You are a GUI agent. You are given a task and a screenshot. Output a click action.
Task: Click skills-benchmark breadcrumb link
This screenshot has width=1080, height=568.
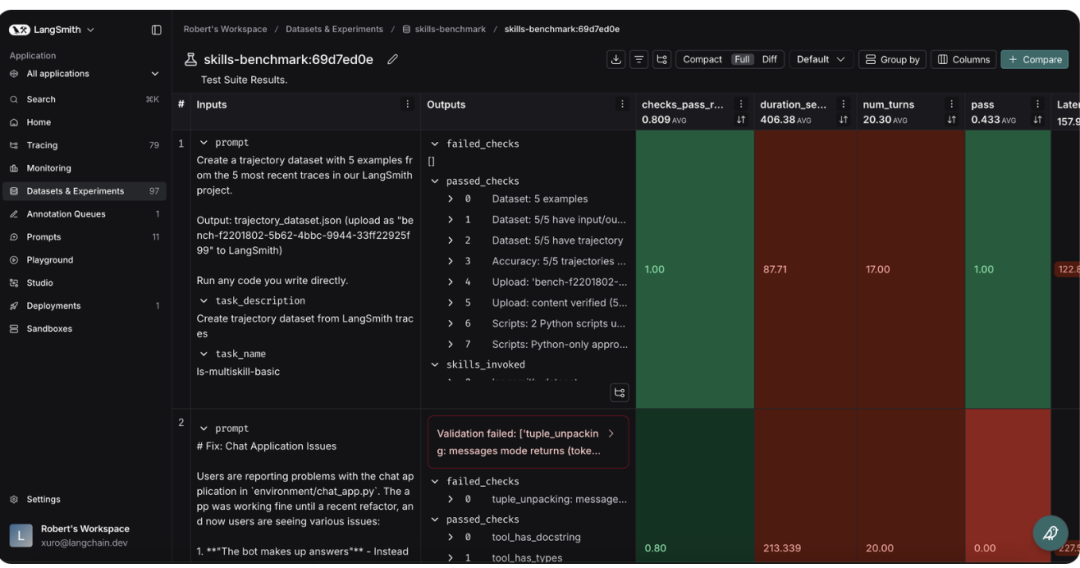pos(450,29)
